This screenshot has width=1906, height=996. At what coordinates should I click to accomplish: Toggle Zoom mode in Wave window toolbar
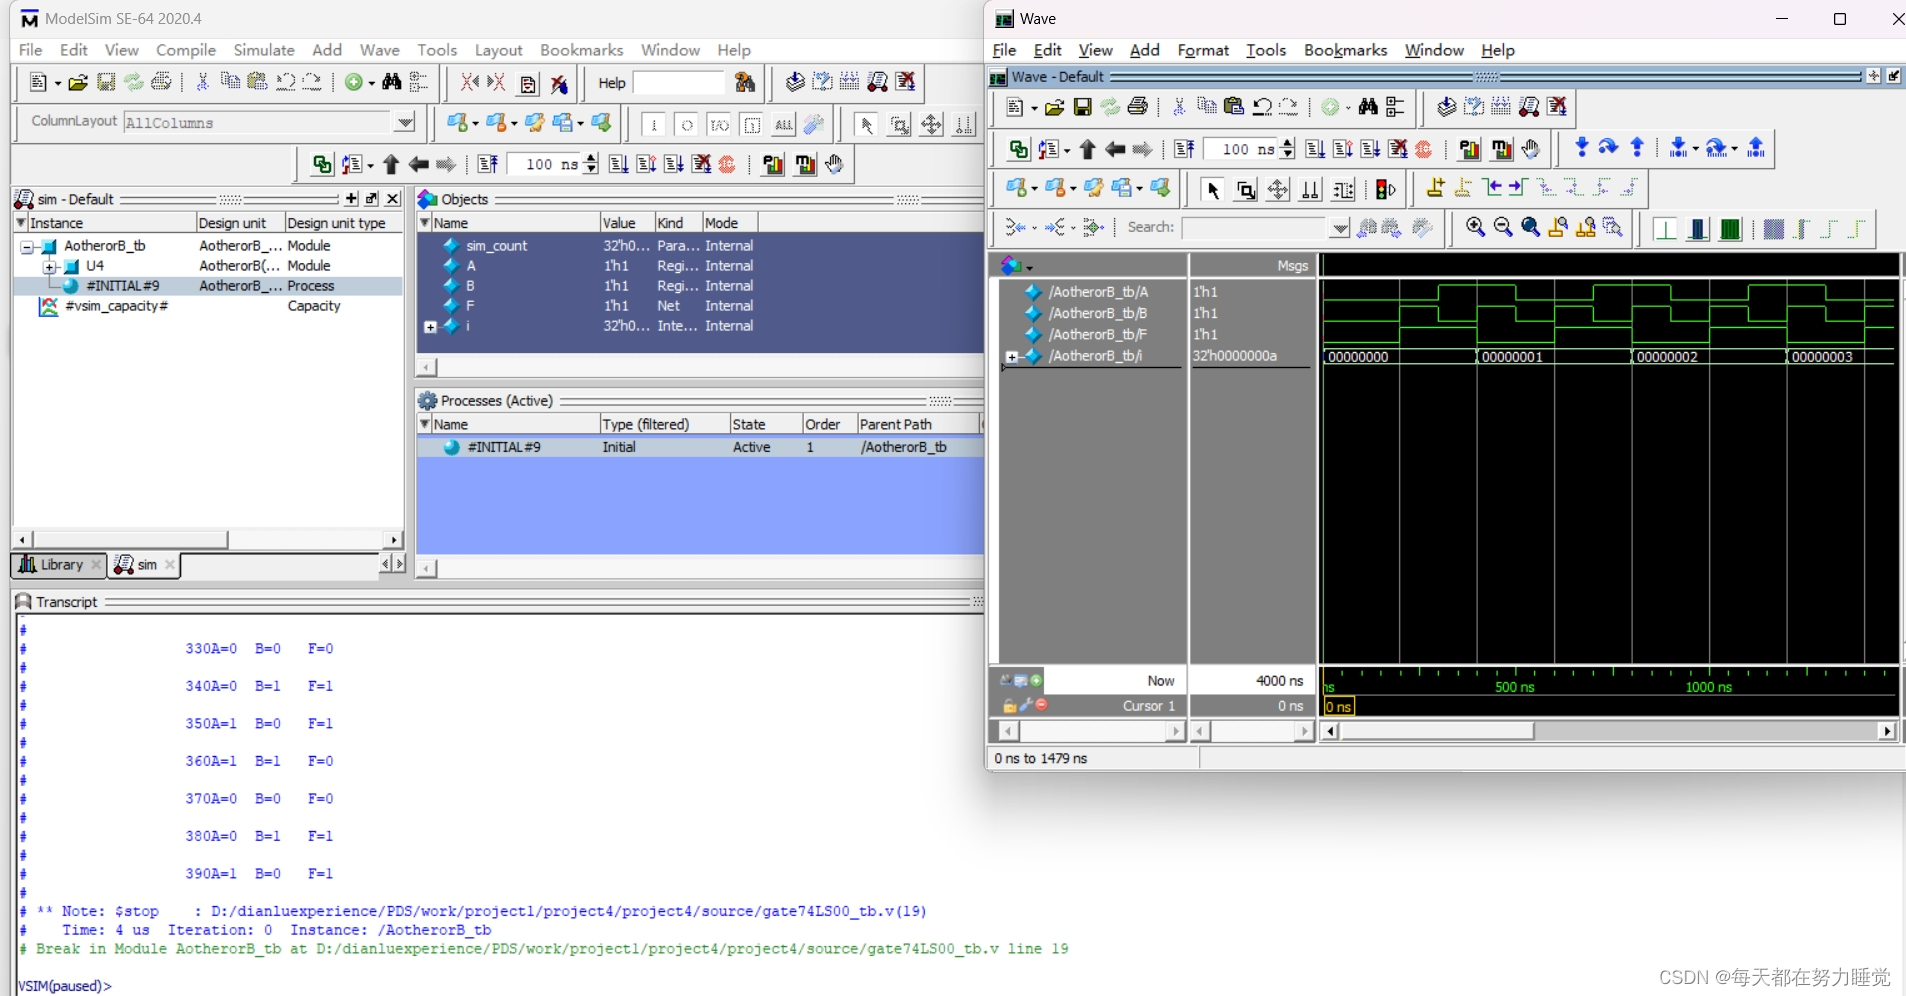click(x=1245, y=189)
